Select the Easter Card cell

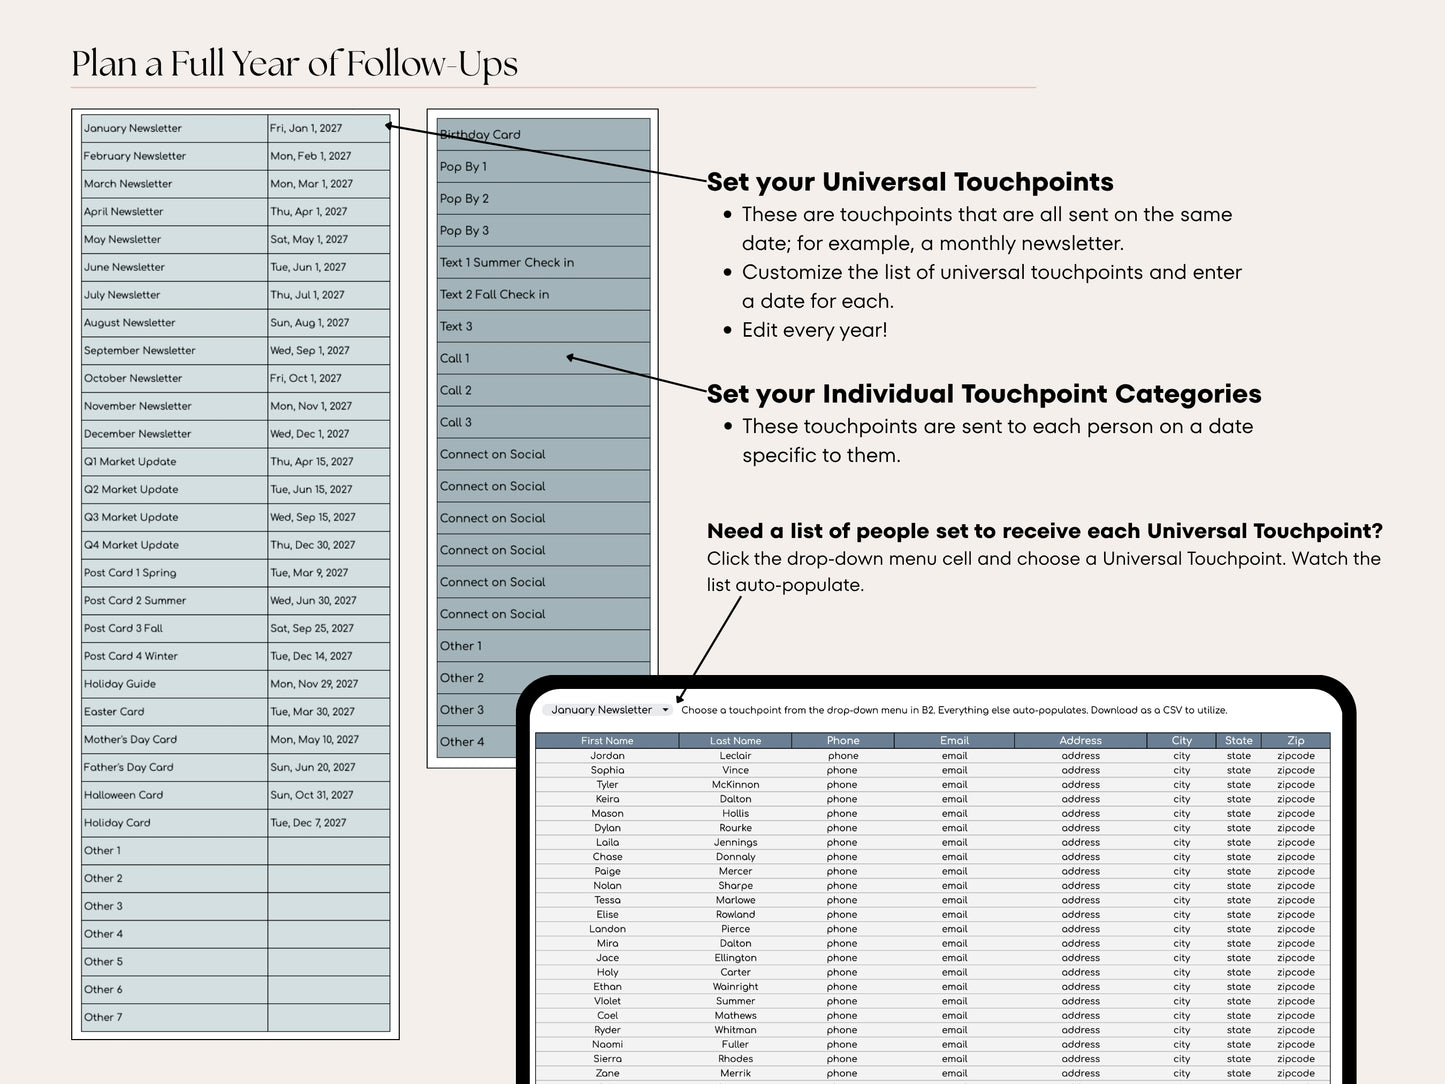tap(174, 712)
